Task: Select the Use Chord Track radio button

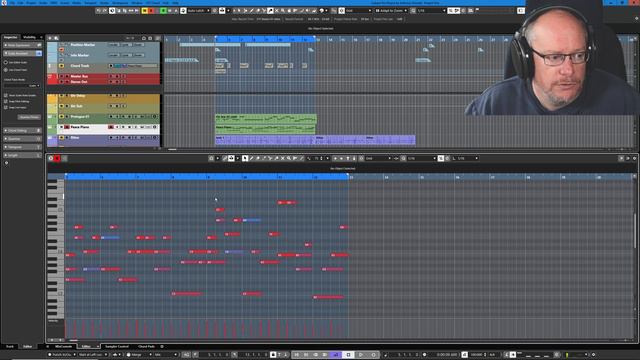Action: 6,70
